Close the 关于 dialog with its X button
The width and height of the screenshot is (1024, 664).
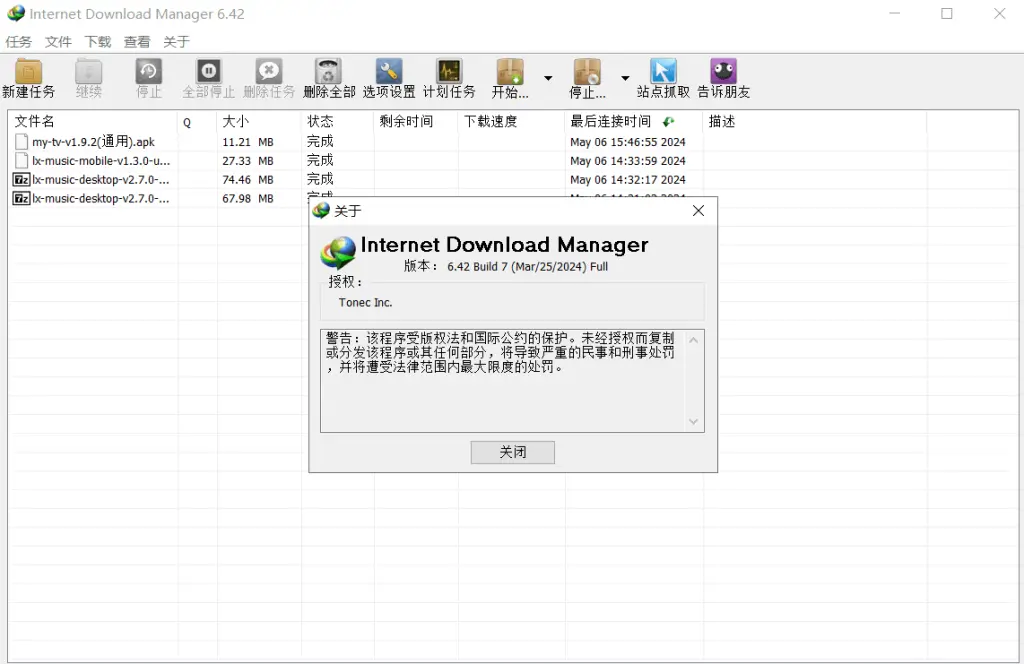(698, 211)
